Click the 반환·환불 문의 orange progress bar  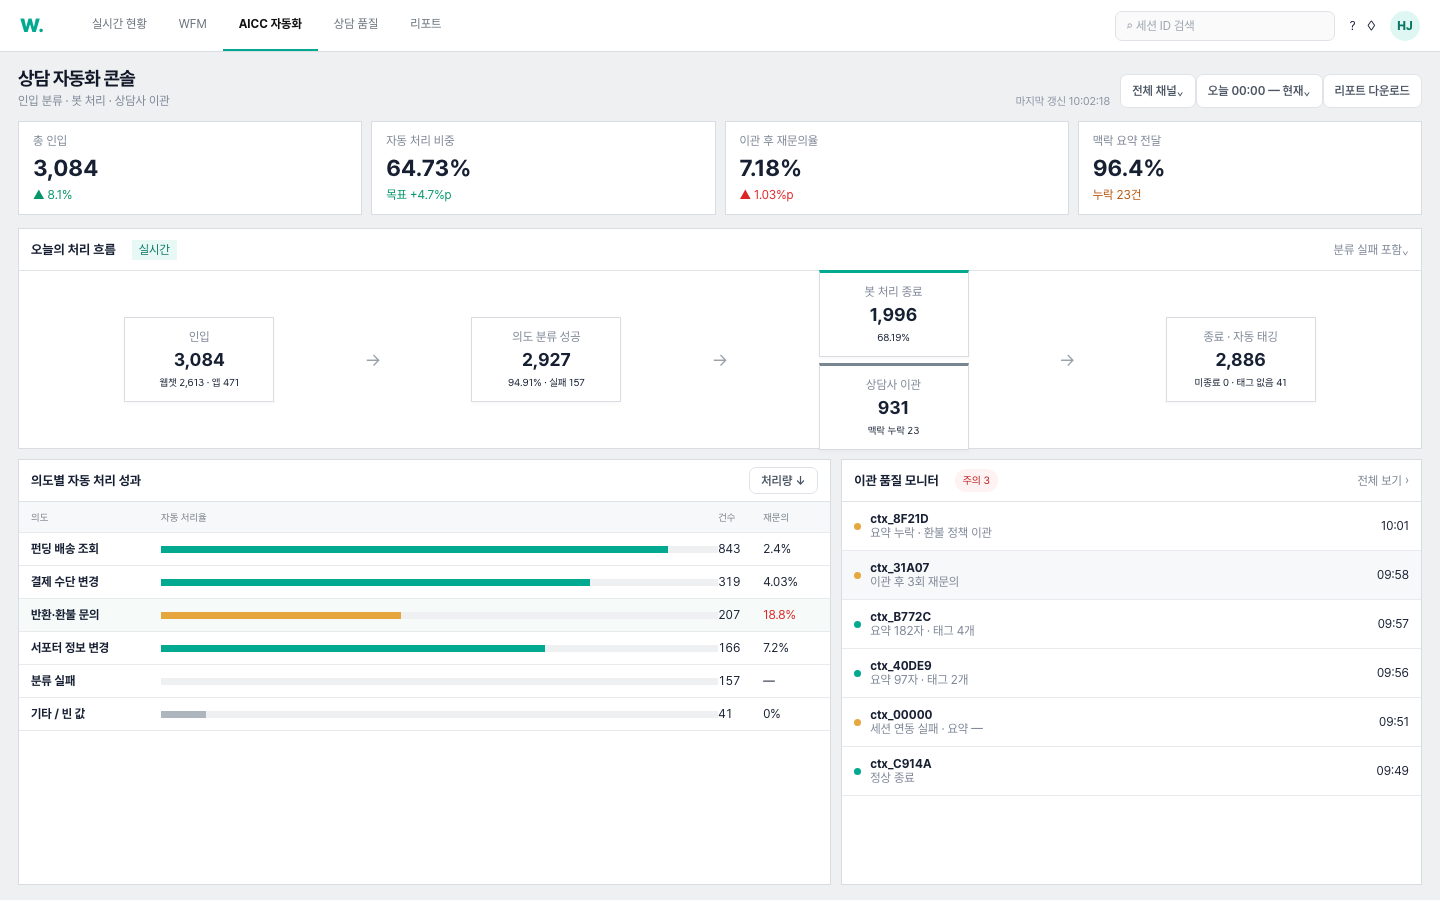[x=281, y=615]
